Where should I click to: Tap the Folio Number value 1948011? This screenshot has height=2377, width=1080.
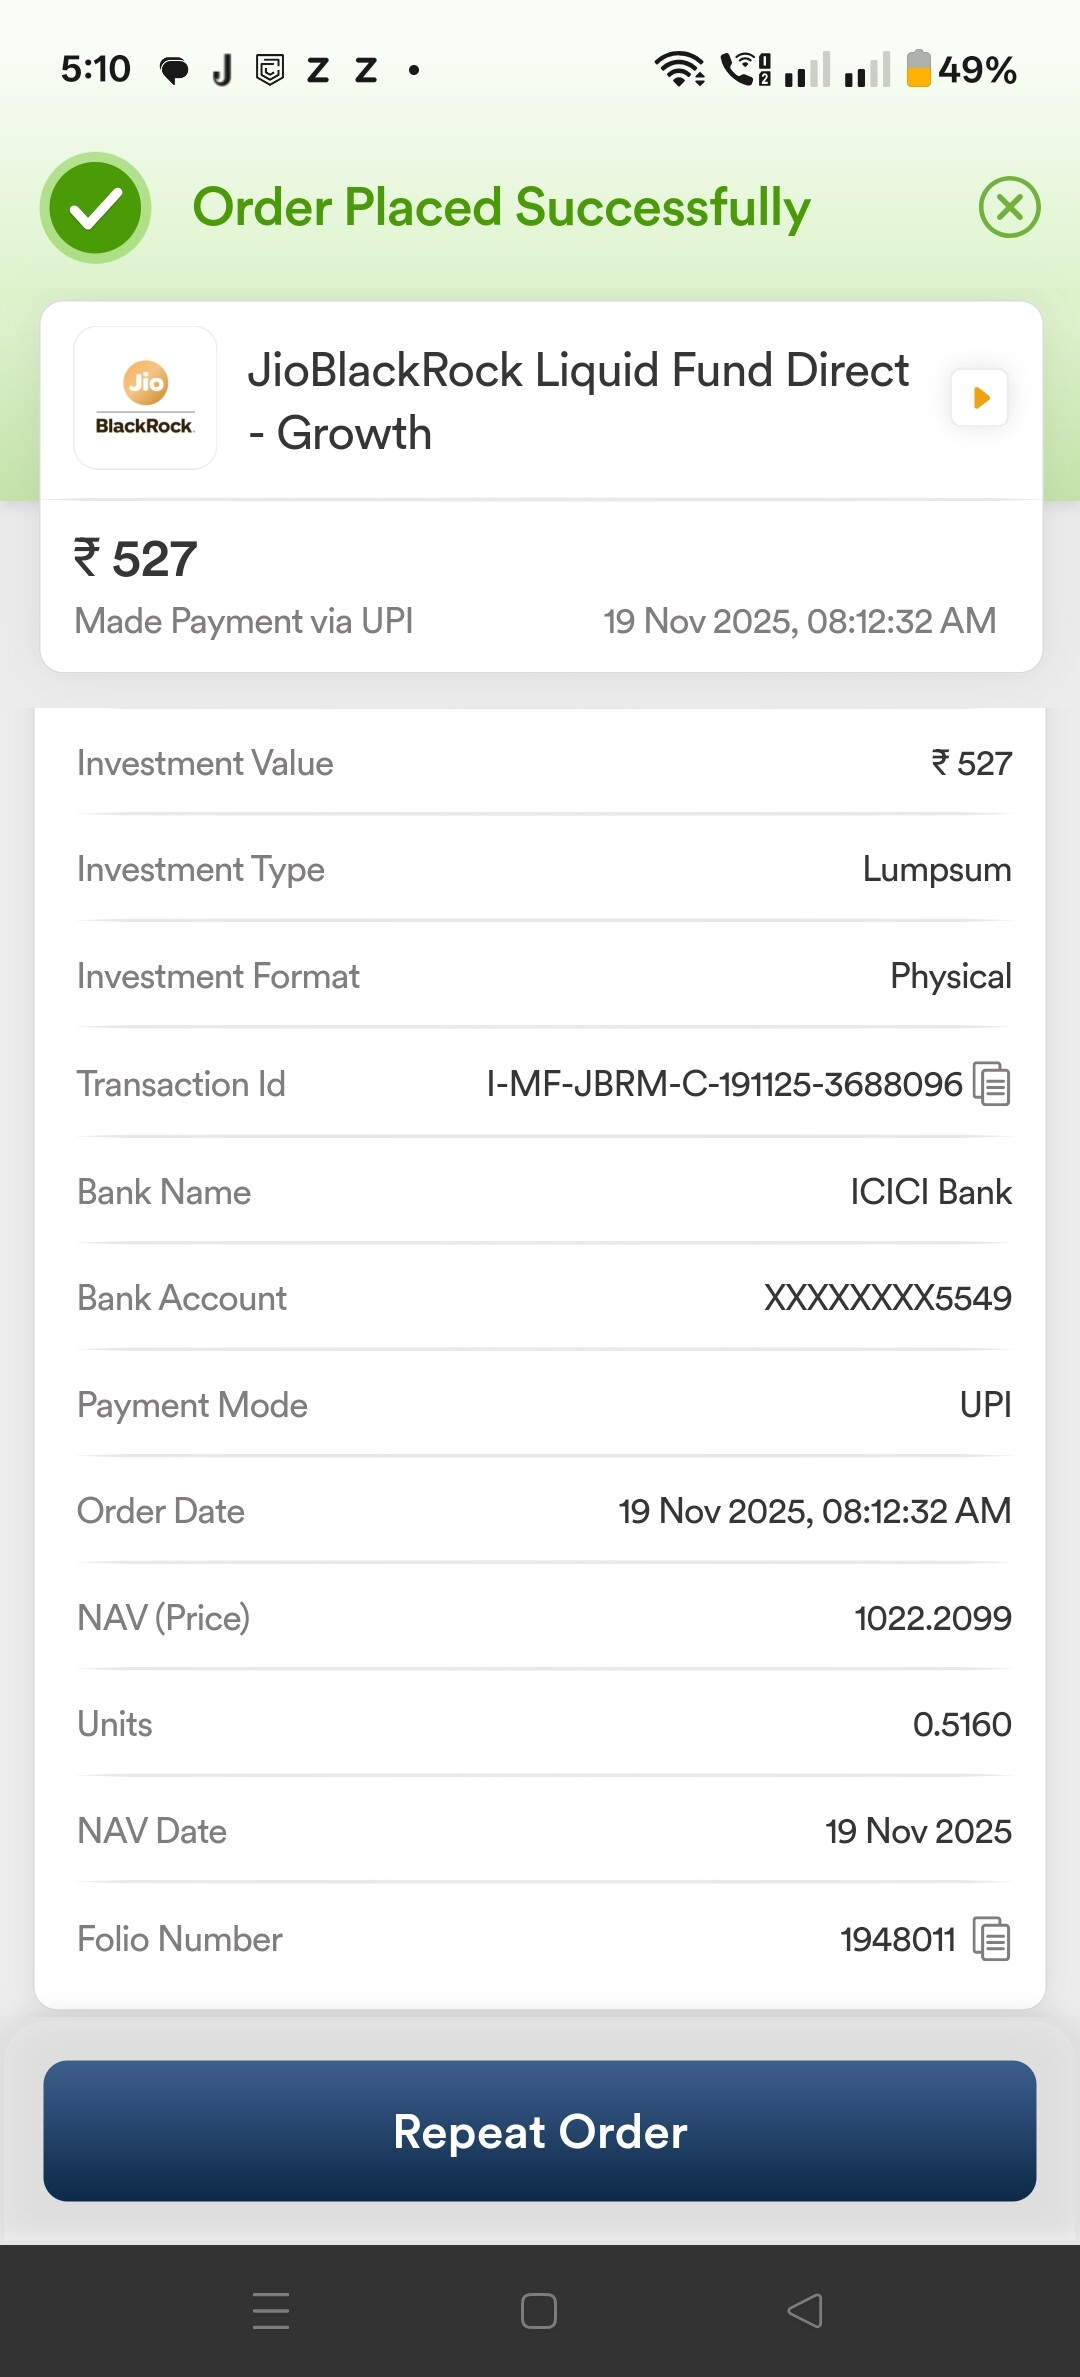(x=898, y=1939)
